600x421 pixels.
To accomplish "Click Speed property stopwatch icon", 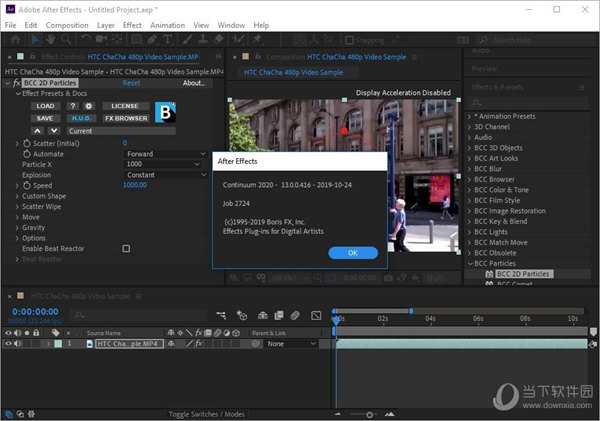I will pyautogui.click(x=26, y=185).
